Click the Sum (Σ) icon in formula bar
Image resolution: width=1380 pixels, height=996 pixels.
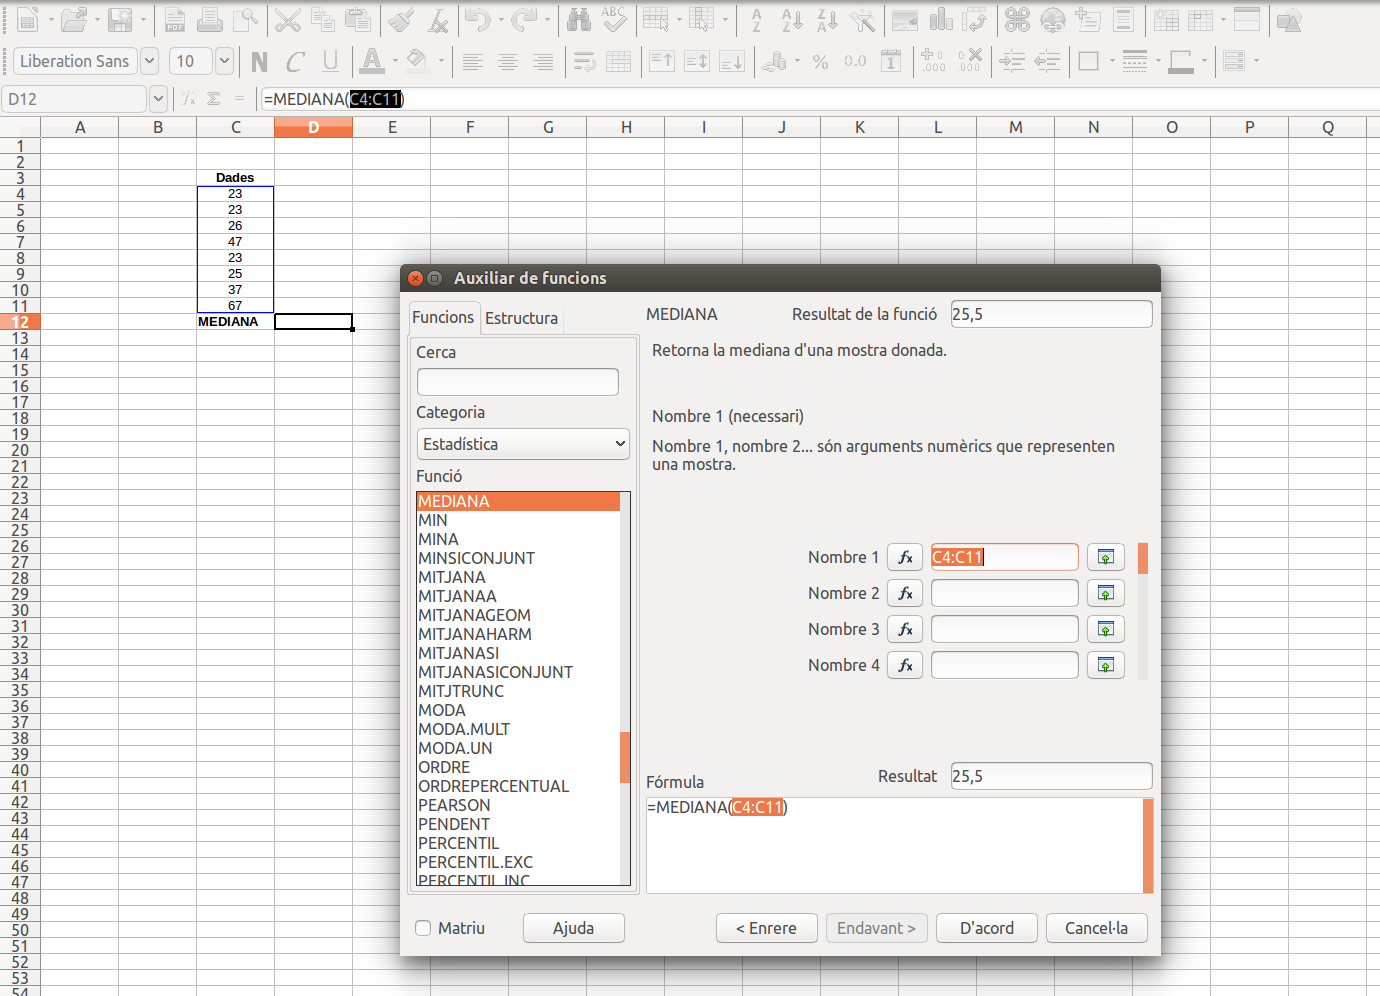[x=214, y=99]
